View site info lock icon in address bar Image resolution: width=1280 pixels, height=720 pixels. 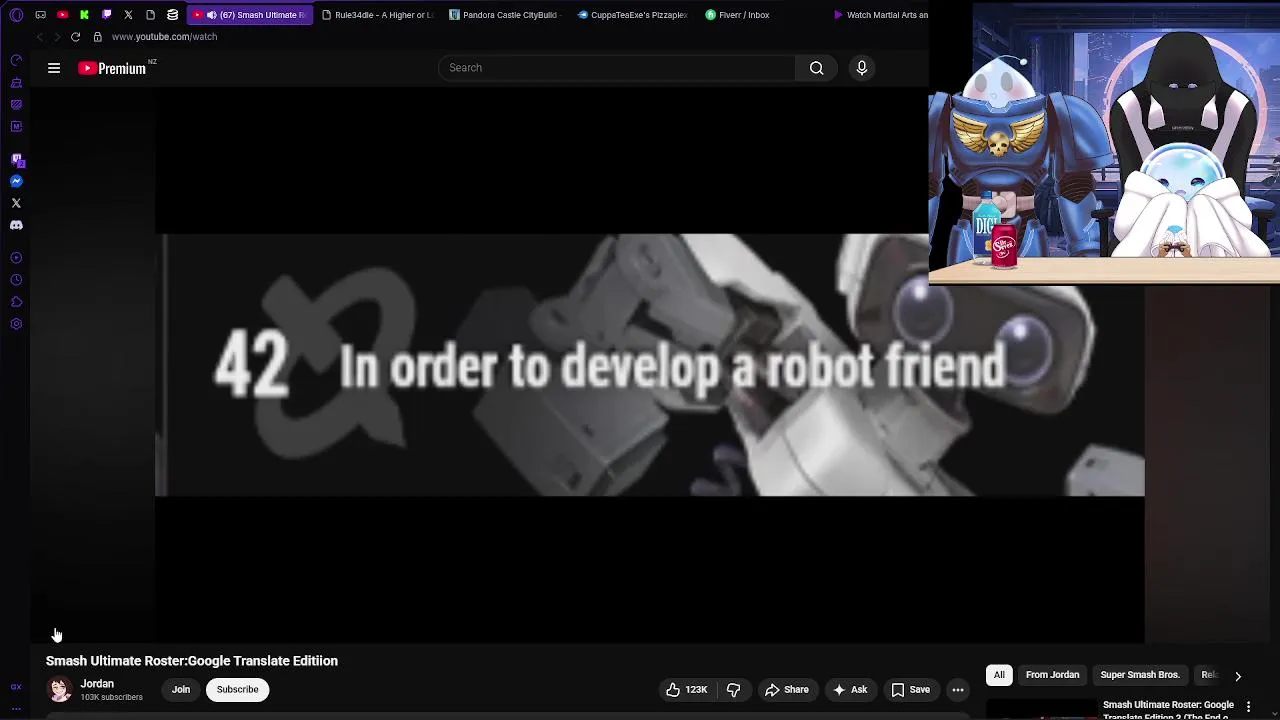97,37
